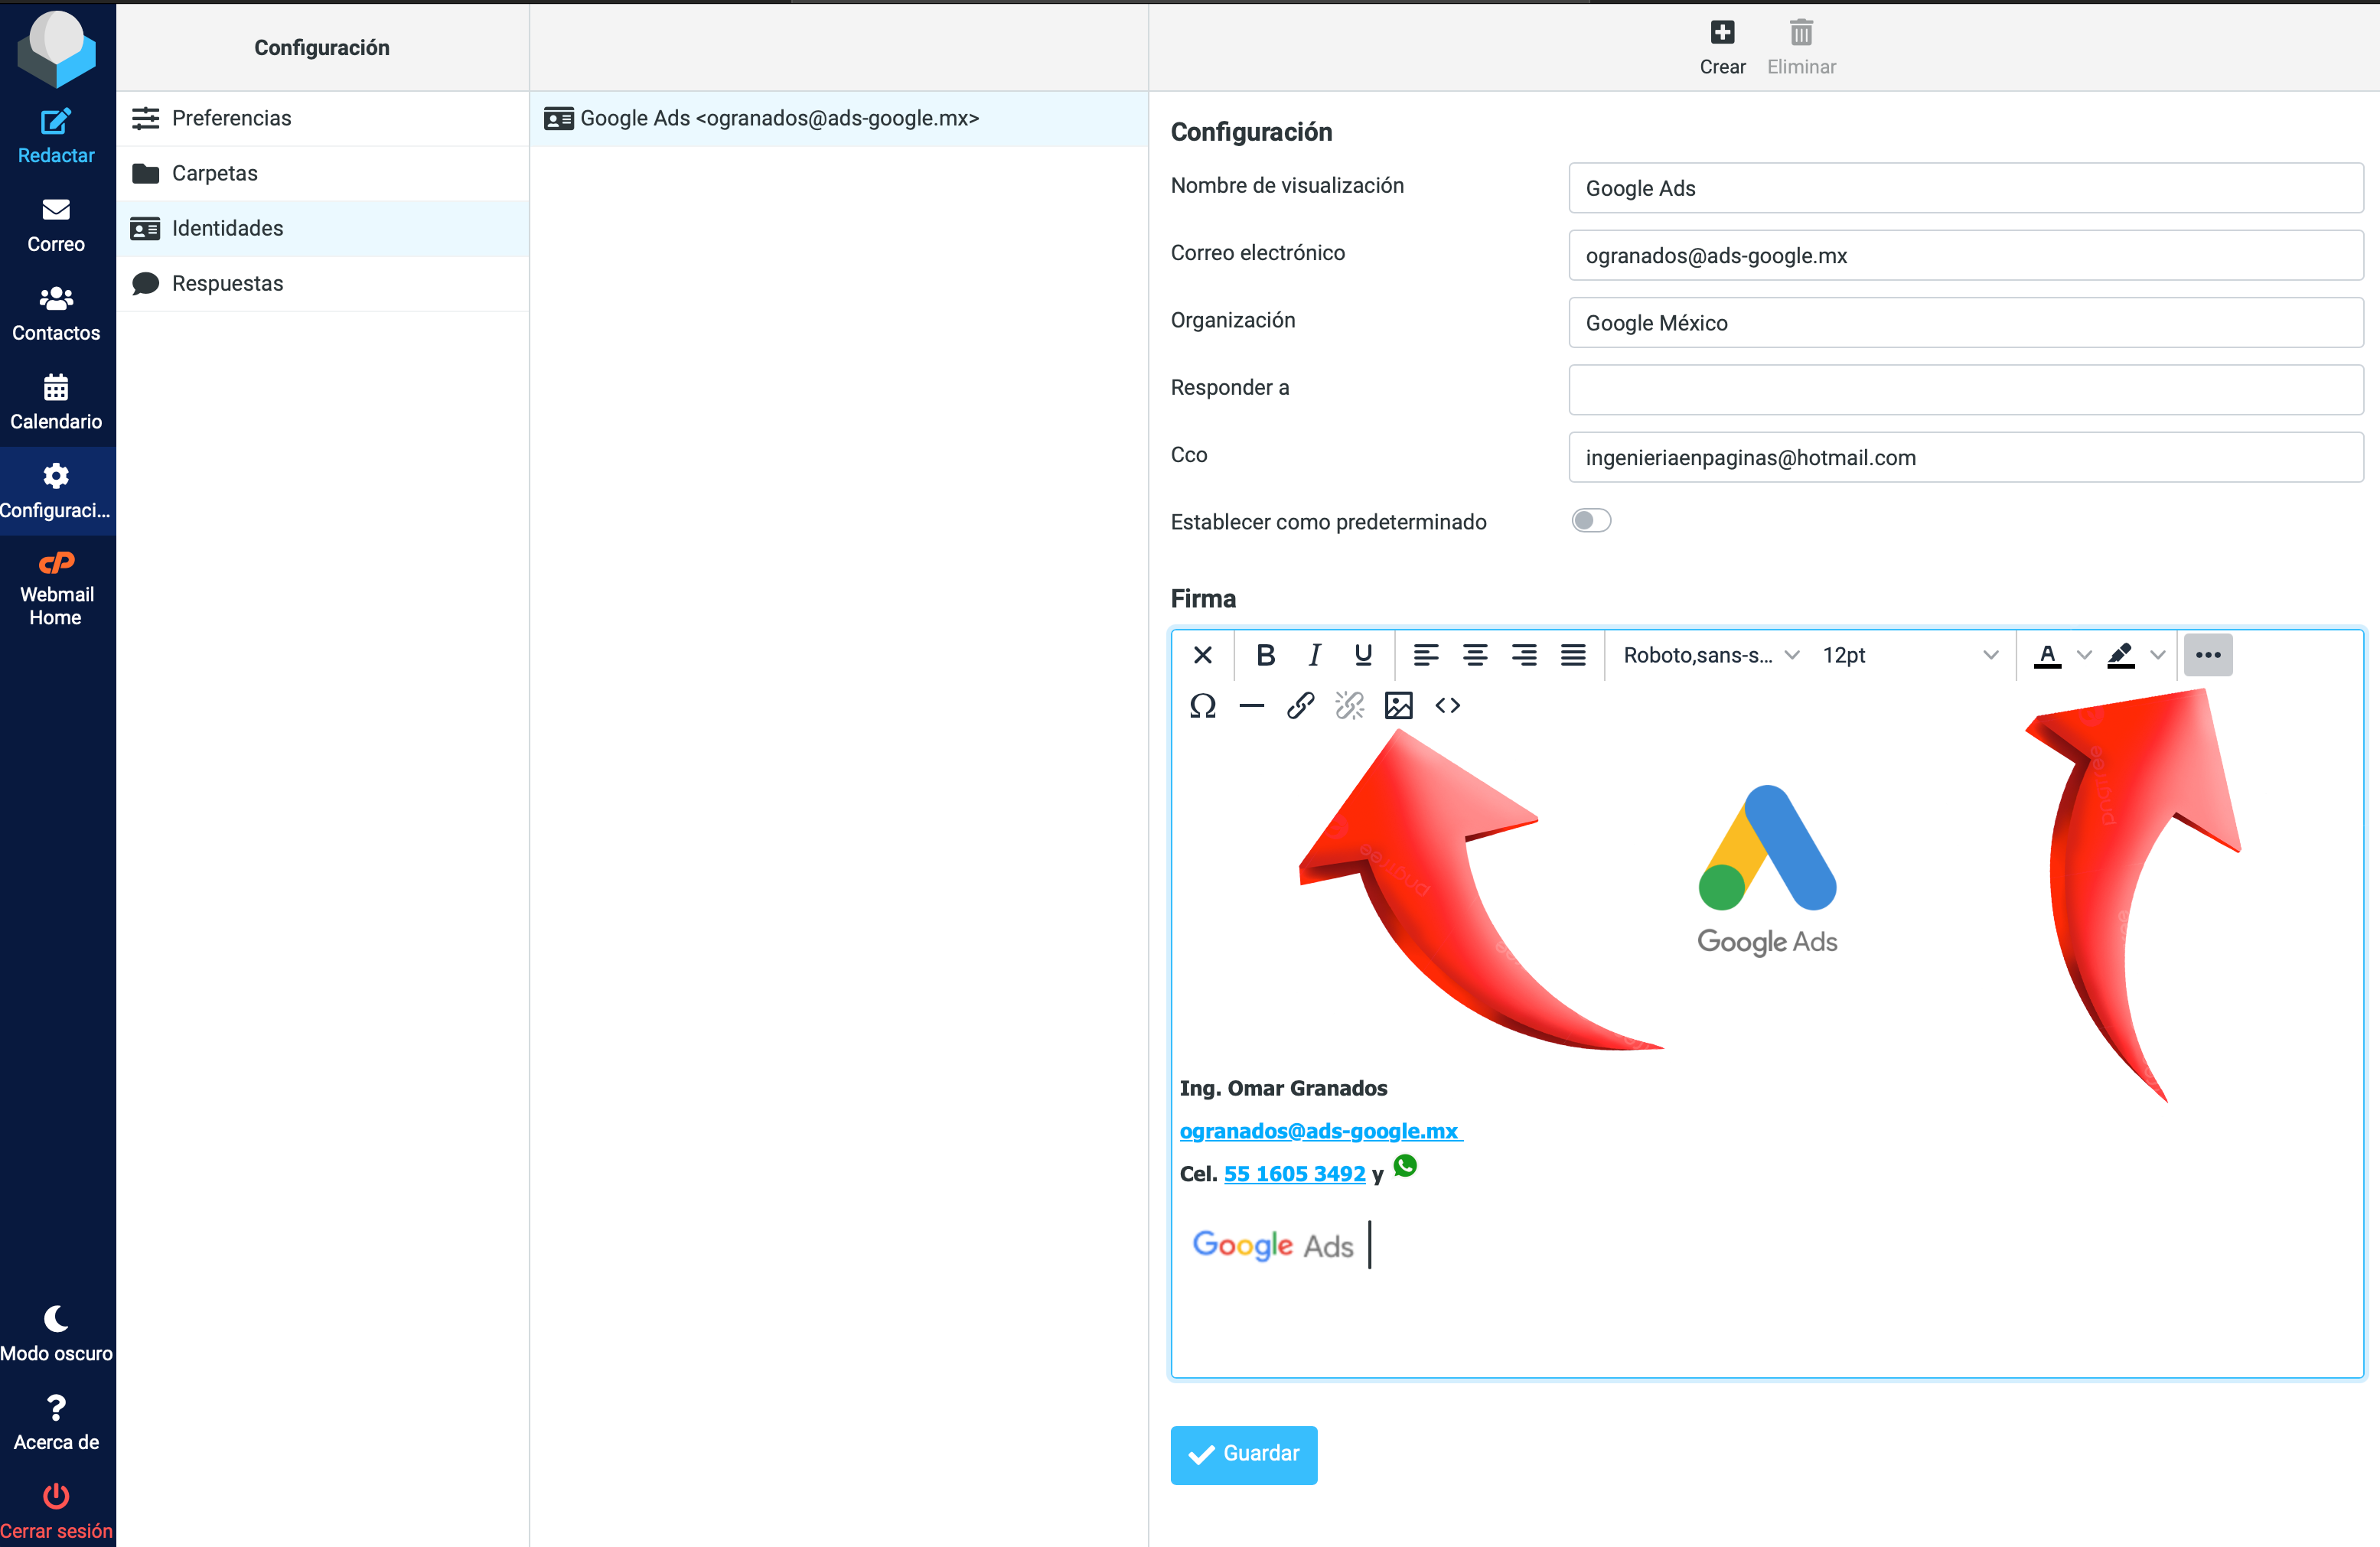Click the highlight background color button
2380x1547 pixels.
pyautogui.click(x=2121, y=655)
